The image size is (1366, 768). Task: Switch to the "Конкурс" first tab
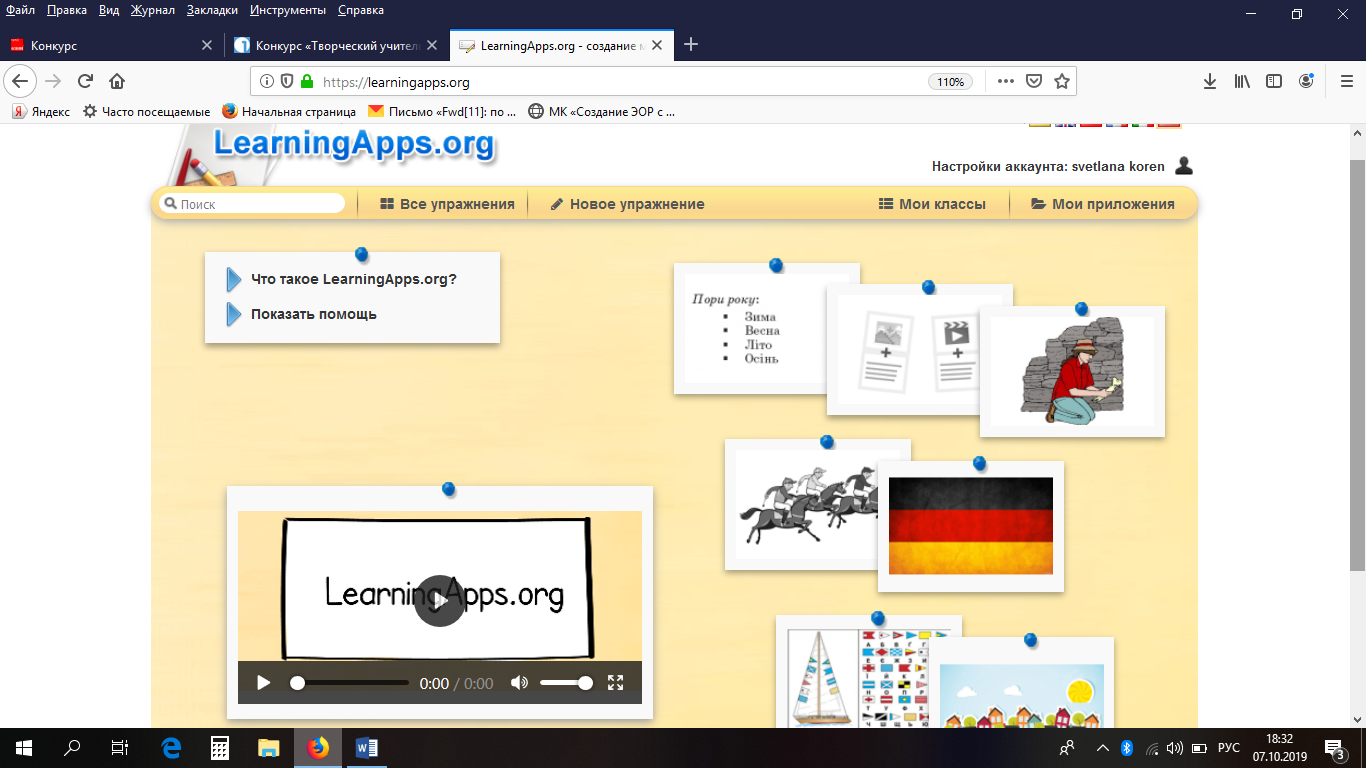[111, 45]
